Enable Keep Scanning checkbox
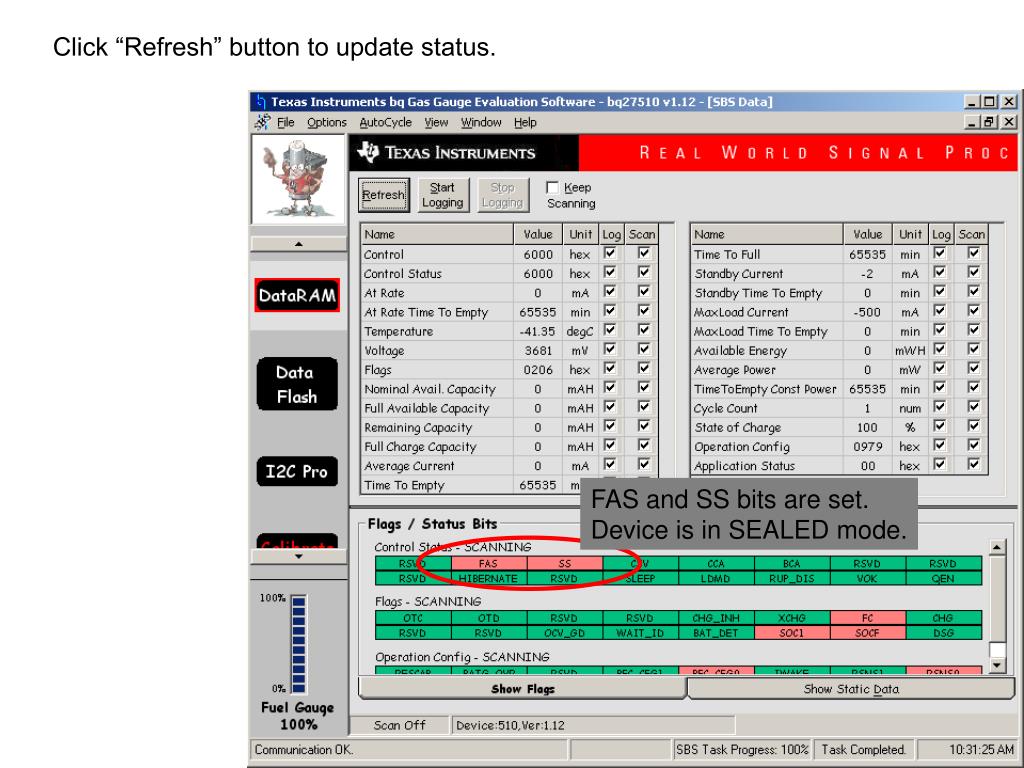Image resolution: width=1024 pixels, height=768 pixels. [552, 187]
